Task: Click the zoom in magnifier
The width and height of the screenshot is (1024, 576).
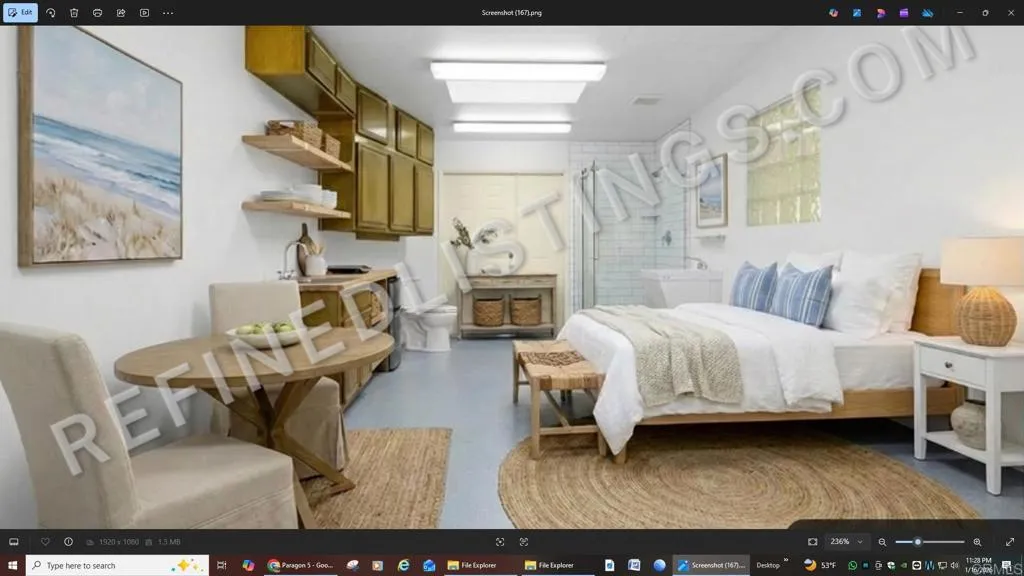Action: tap(977, 542)
